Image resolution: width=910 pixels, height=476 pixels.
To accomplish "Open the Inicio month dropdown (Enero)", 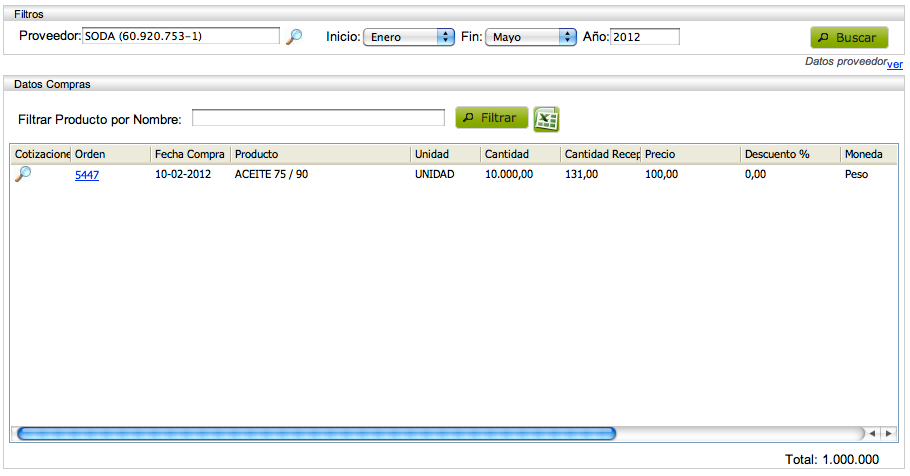I will click(x=409, y=37).
